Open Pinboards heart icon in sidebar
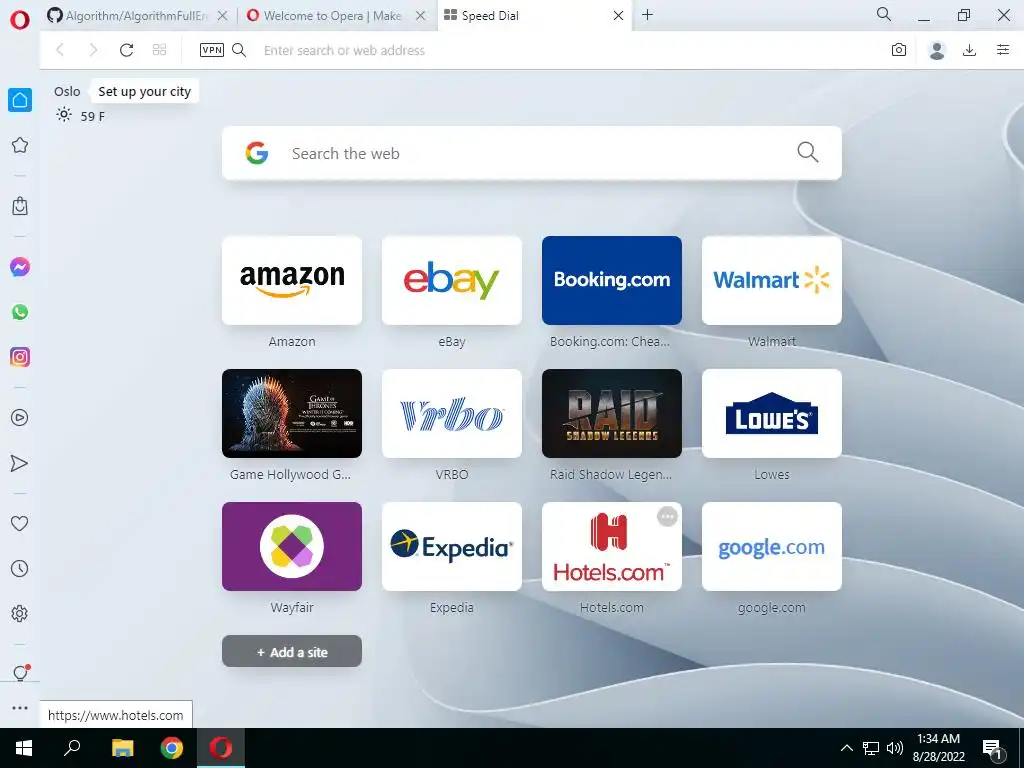 point(20,523)
